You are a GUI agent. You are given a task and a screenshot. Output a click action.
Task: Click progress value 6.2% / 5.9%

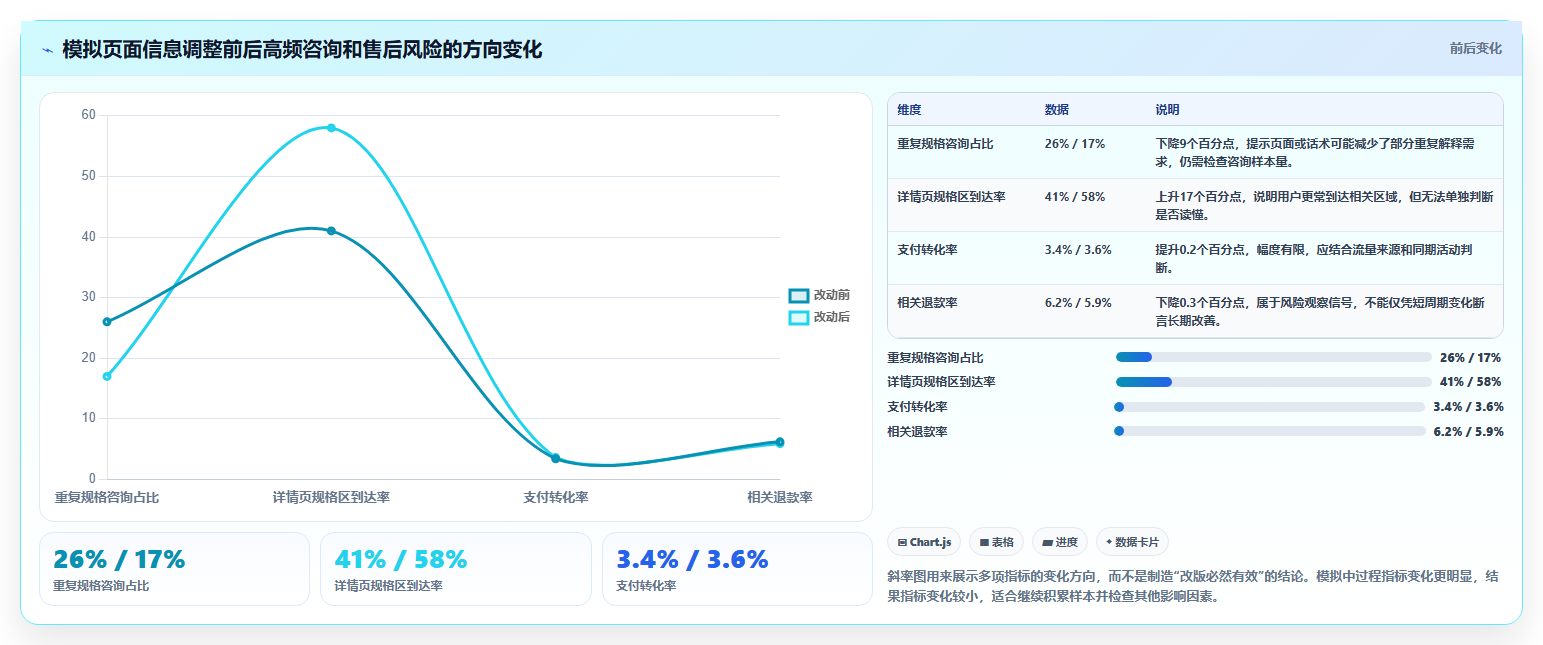click(1469, 432)
